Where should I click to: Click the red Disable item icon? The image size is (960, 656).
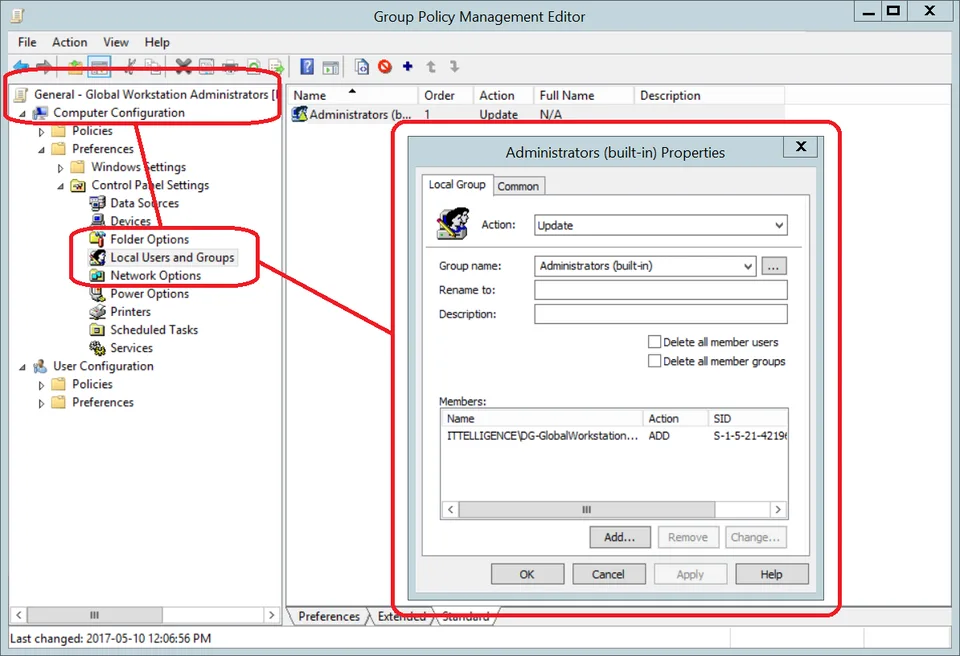coord(384,66)
